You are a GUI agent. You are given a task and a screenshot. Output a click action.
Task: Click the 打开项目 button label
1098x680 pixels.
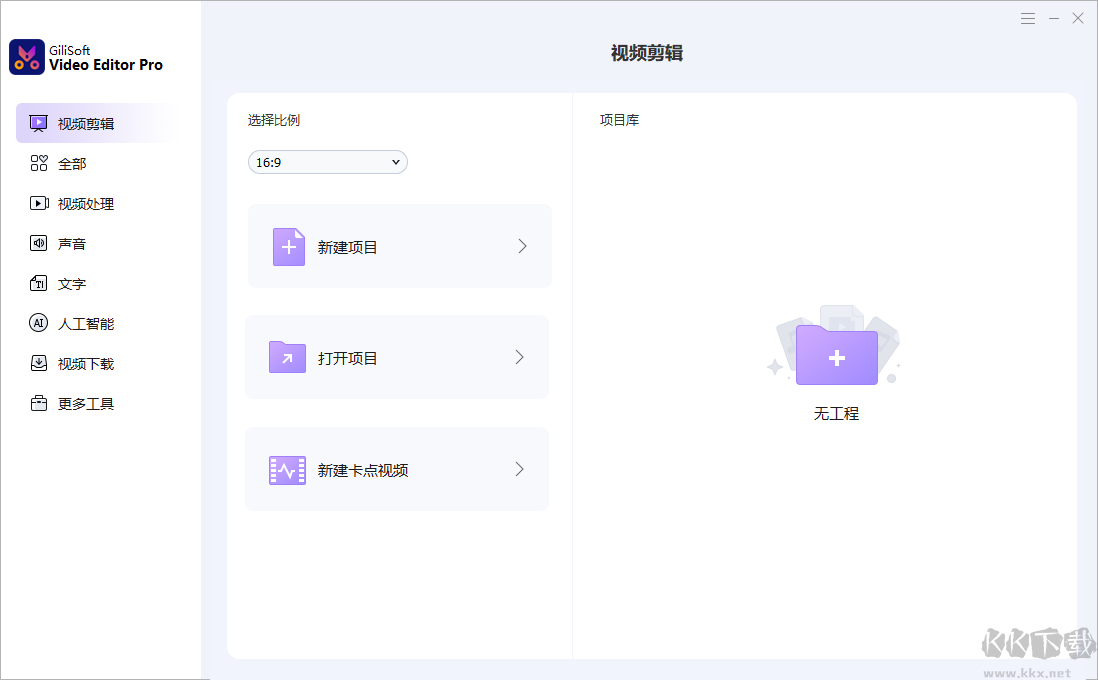(348, 359)
